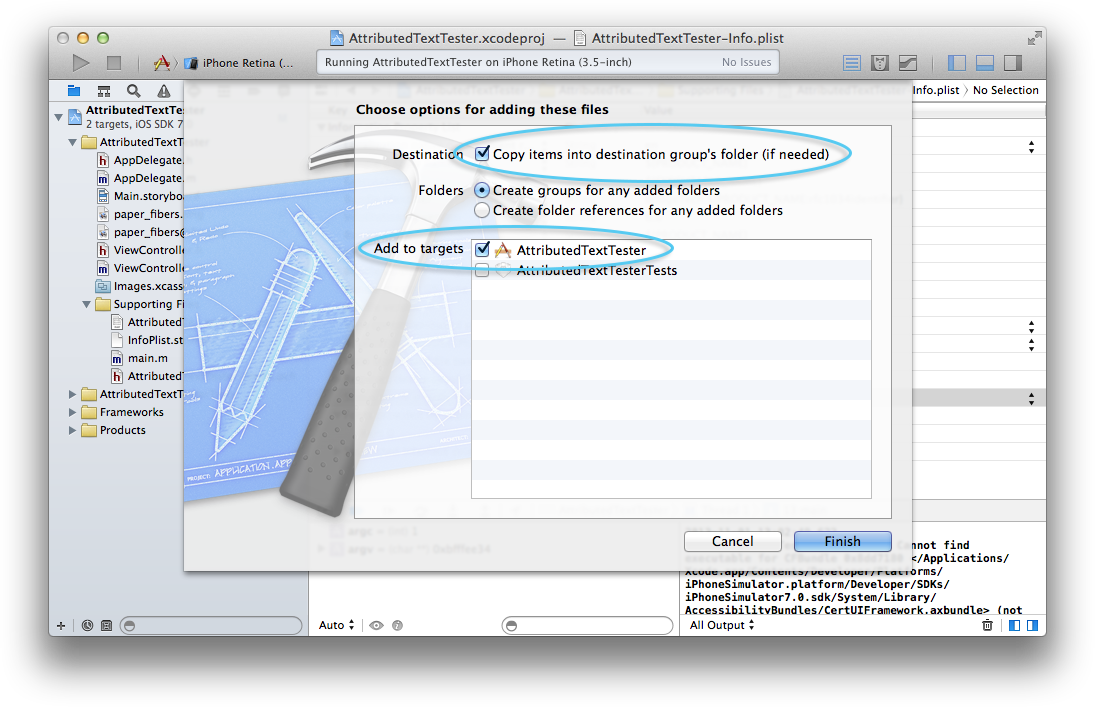
Task: Click the add (+) button in navigator footer
Action: (x=61, y=625)
